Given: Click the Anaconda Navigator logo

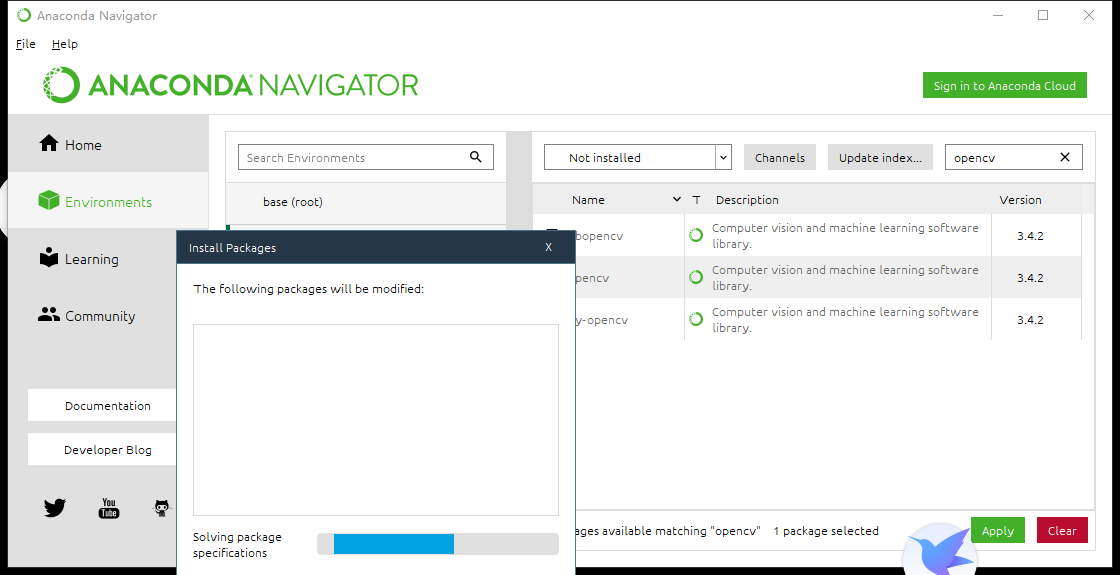Looking at the screenshot, I should tap(230, 85).
